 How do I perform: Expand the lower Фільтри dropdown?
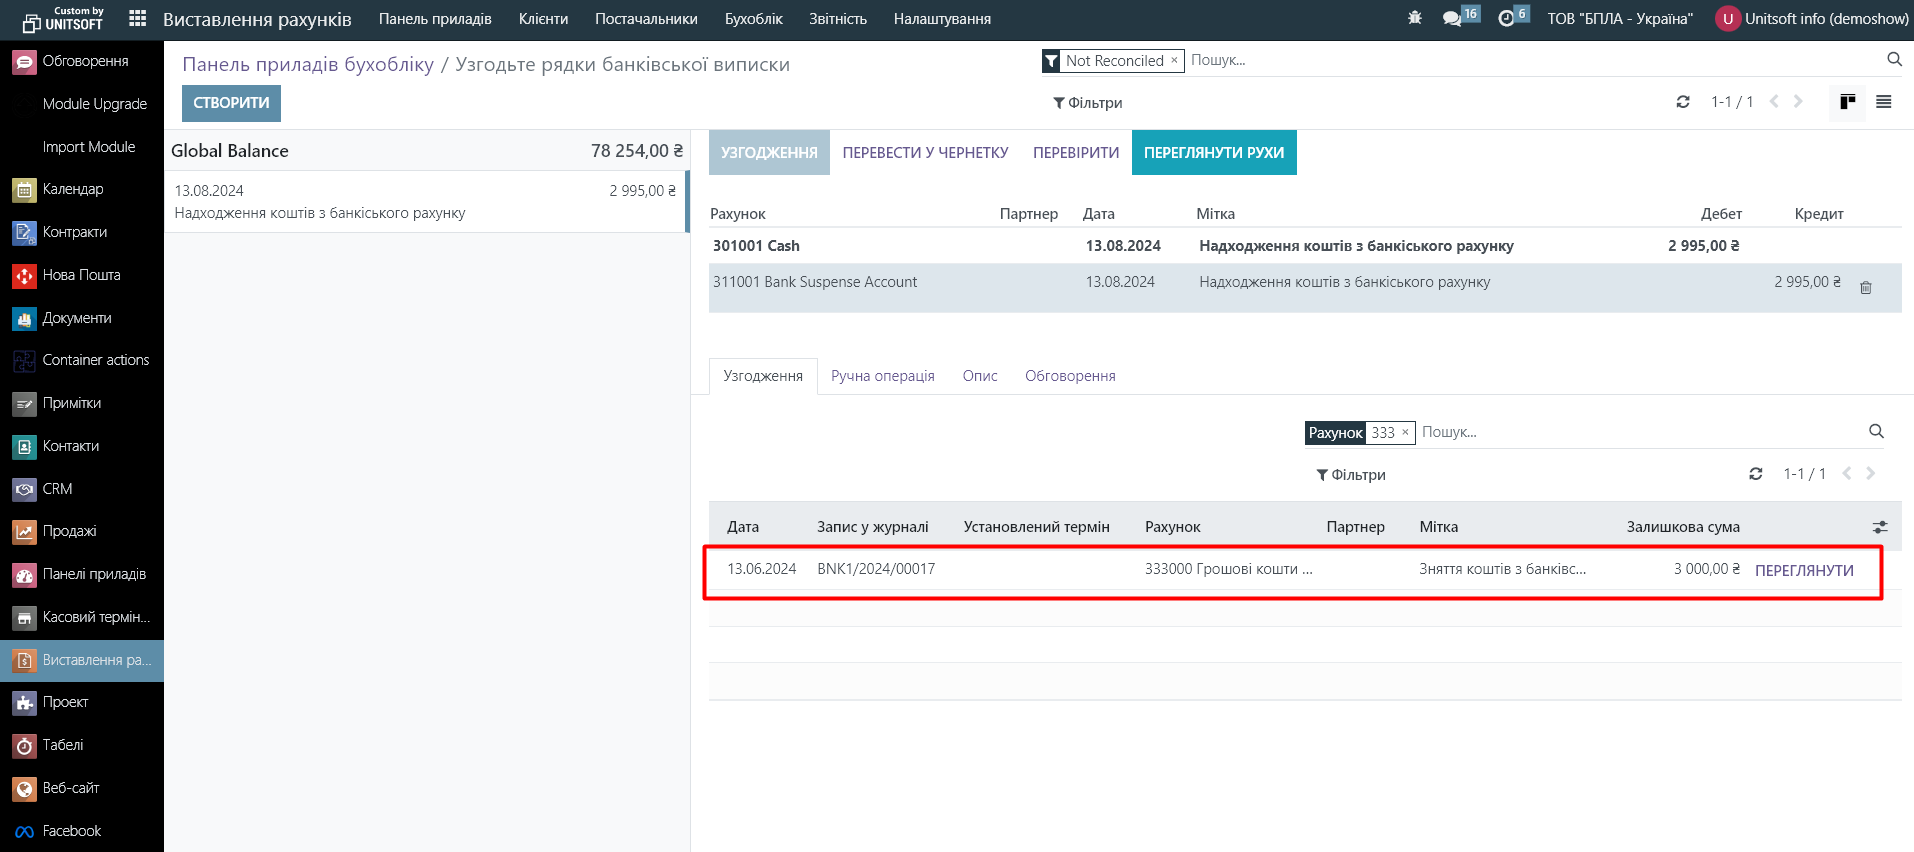(x=1350, y=475)
